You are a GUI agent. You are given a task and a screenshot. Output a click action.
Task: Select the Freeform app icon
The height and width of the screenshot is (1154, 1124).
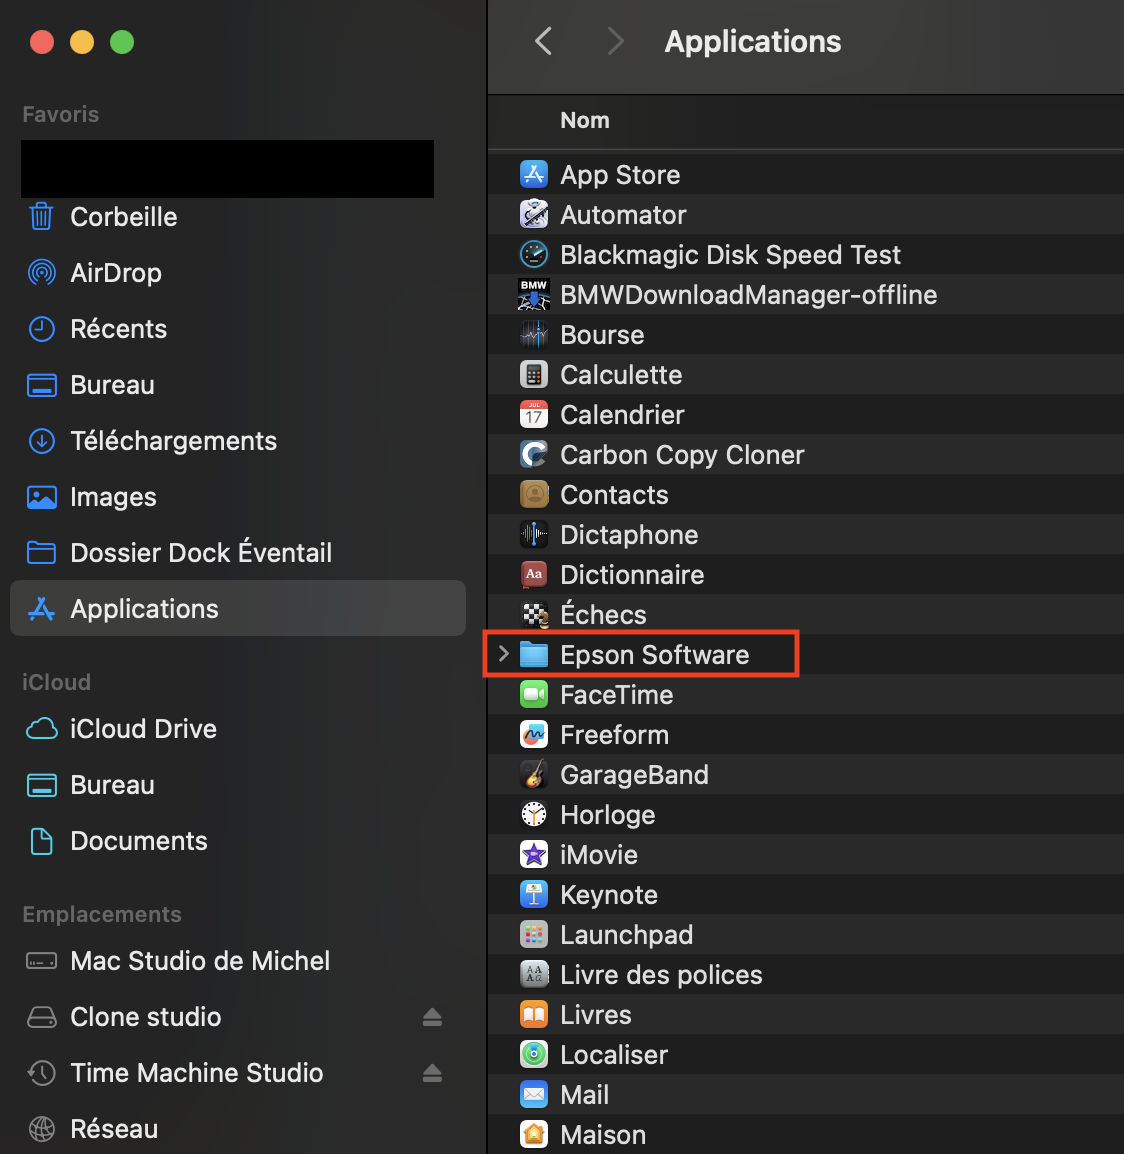tap(534, 735)
